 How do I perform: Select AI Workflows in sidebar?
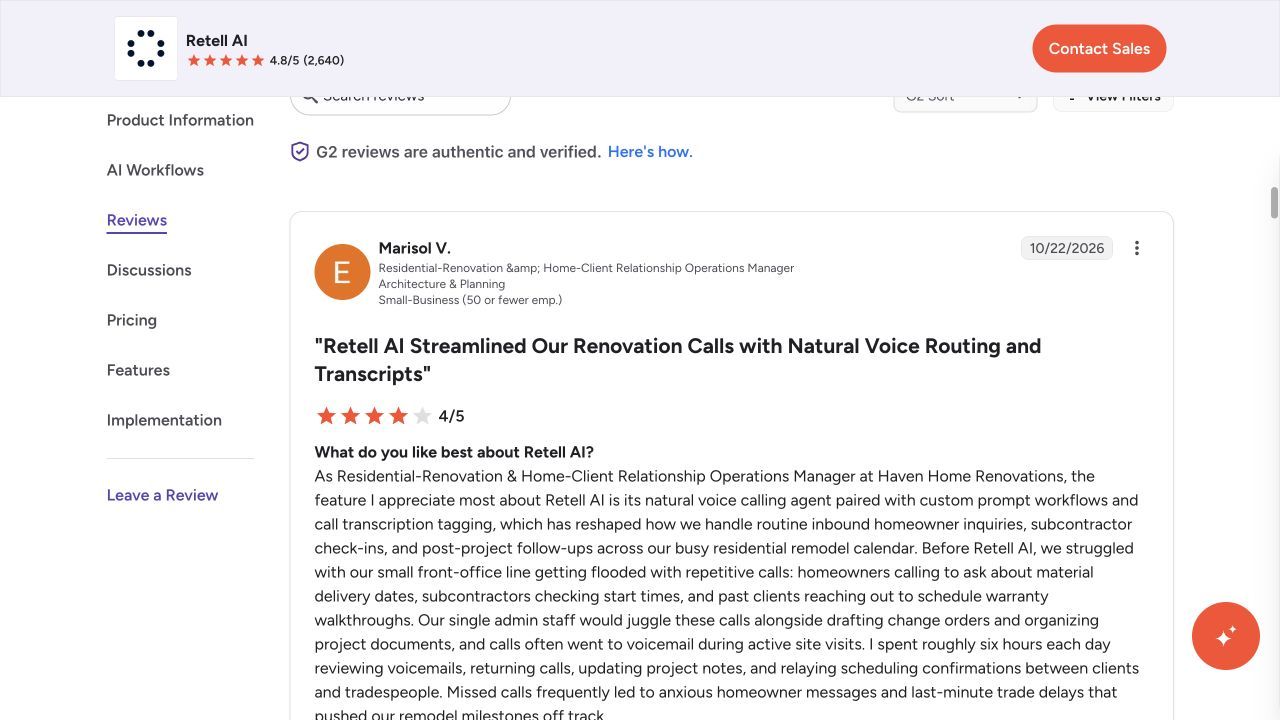coord(155,170)
